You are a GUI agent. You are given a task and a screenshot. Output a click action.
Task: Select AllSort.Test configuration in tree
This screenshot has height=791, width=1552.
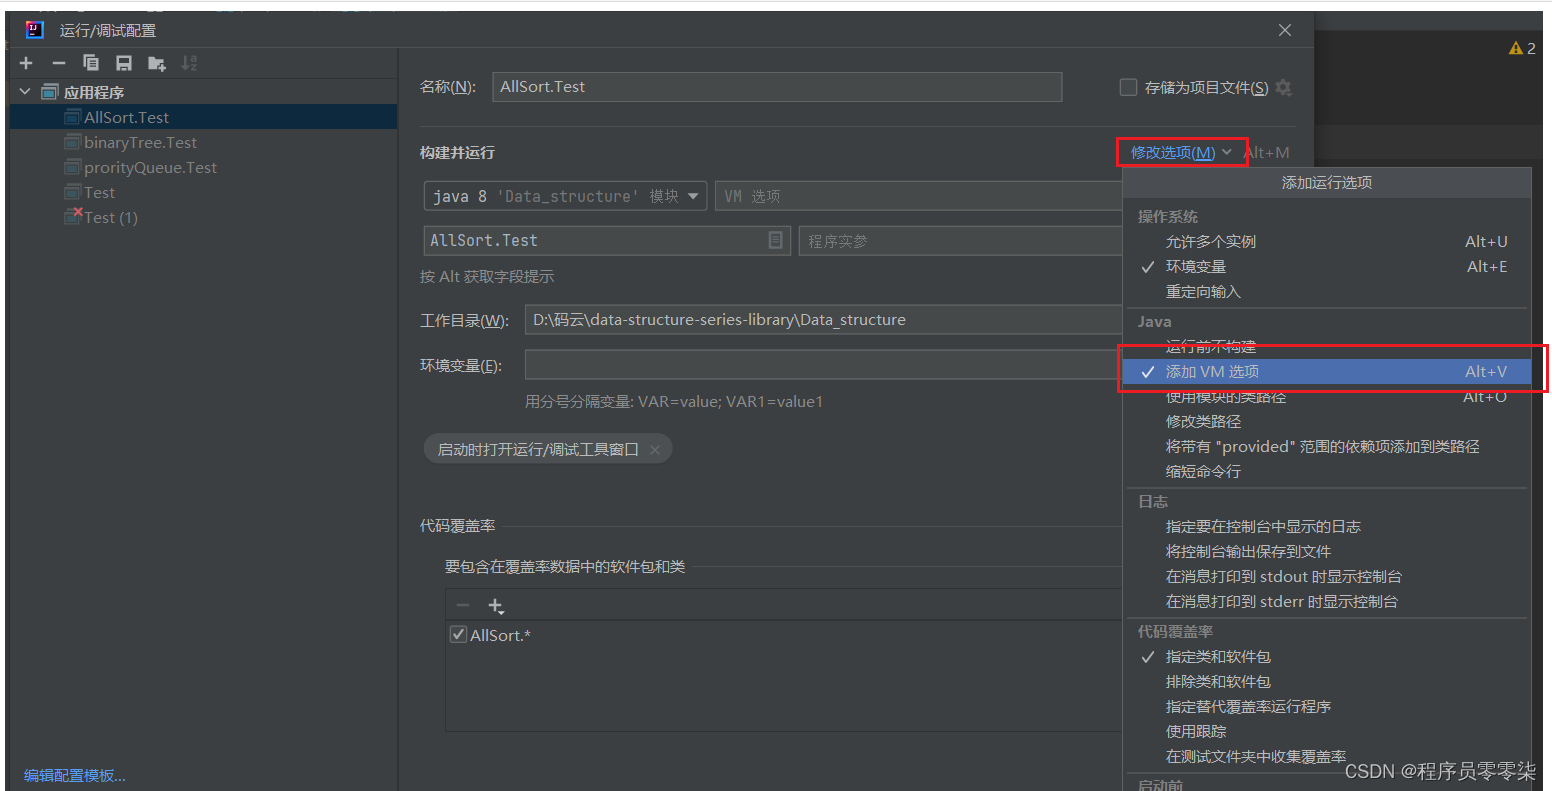[203, 117]
